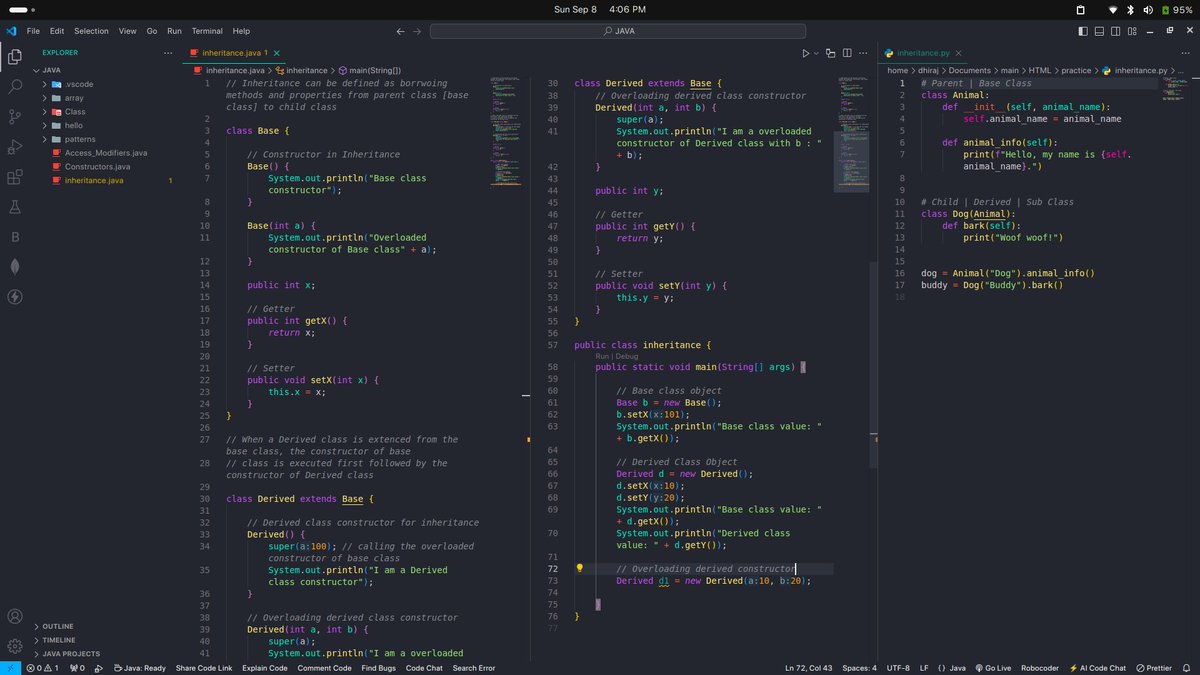1200x675 pixels.
Task: Open the File menu
Action: pos(34,31)
